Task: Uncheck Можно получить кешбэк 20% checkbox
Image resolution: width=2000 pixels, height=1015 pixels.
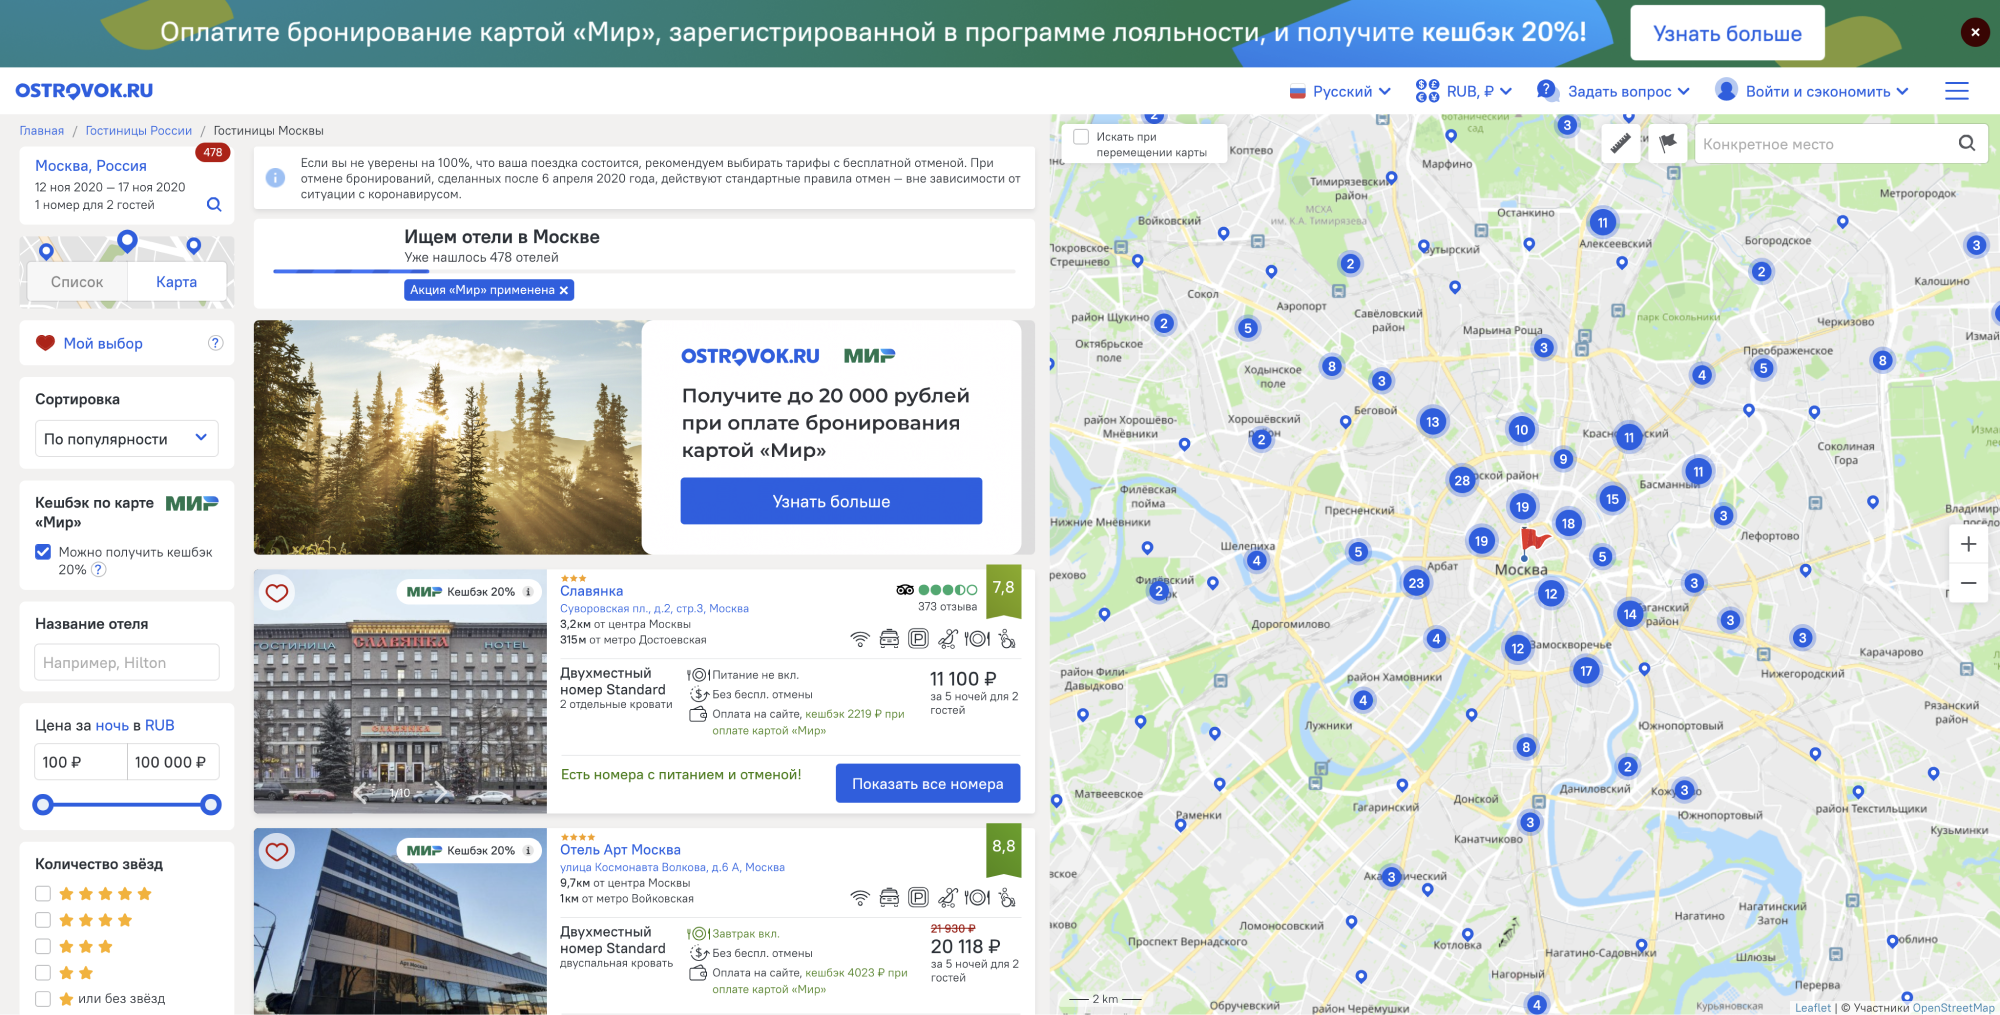Action: [43, 552]
